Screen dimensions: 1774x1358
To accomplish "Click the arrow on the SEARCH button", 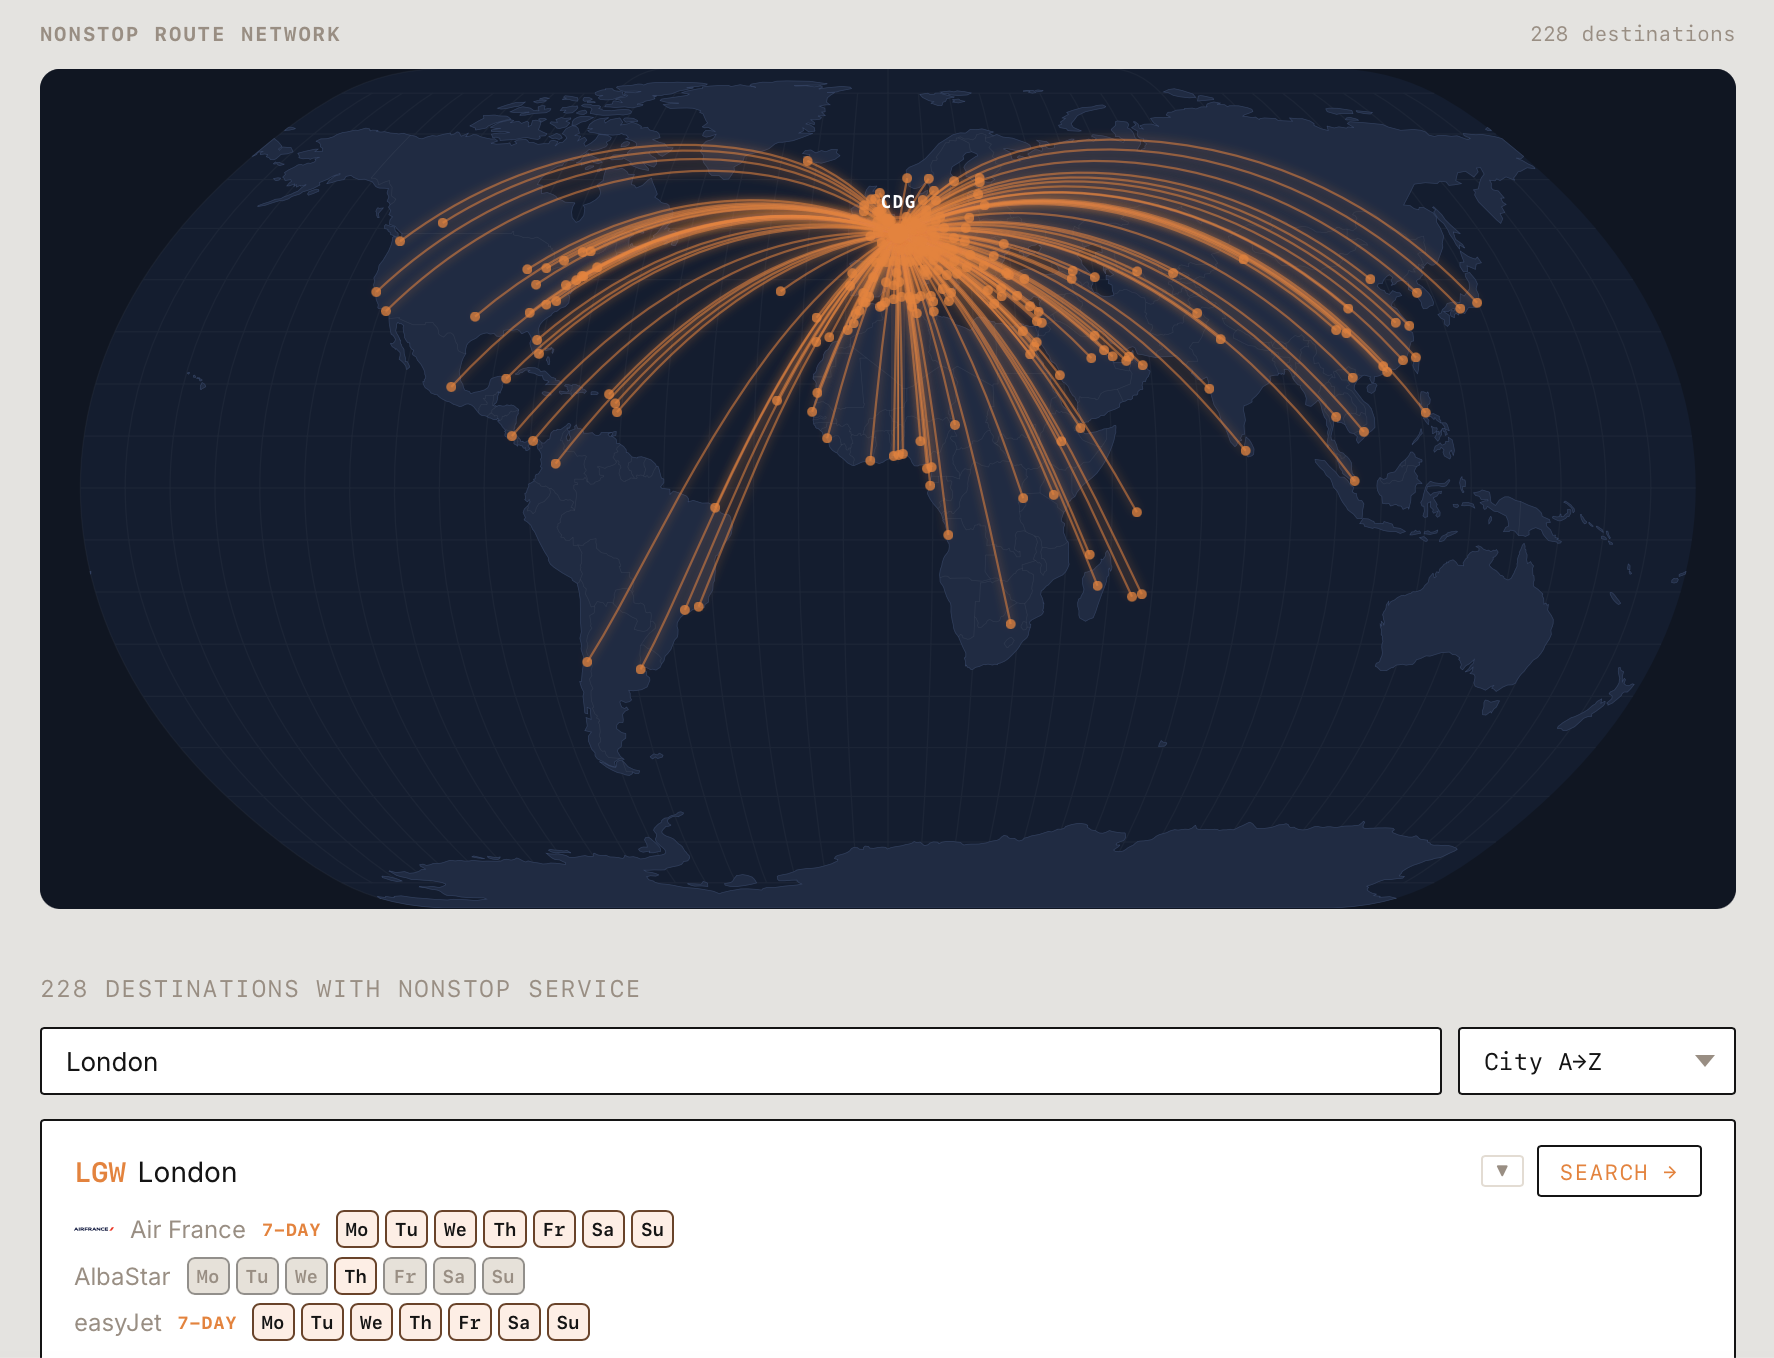I will 1670,1172.
